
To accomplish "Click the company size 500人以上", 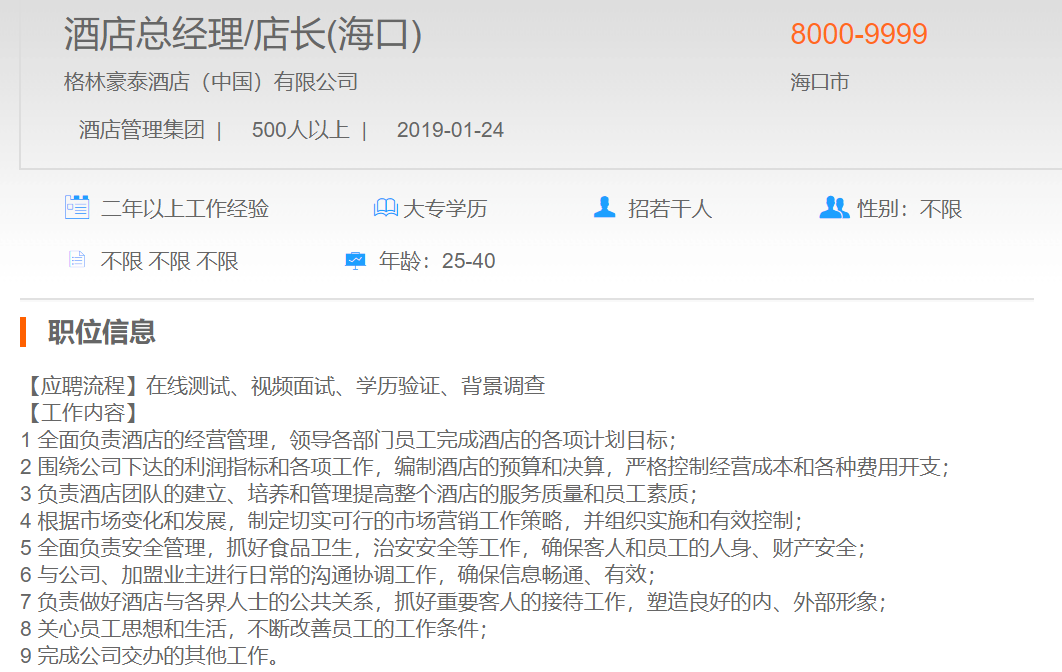I will pos(300,130).
